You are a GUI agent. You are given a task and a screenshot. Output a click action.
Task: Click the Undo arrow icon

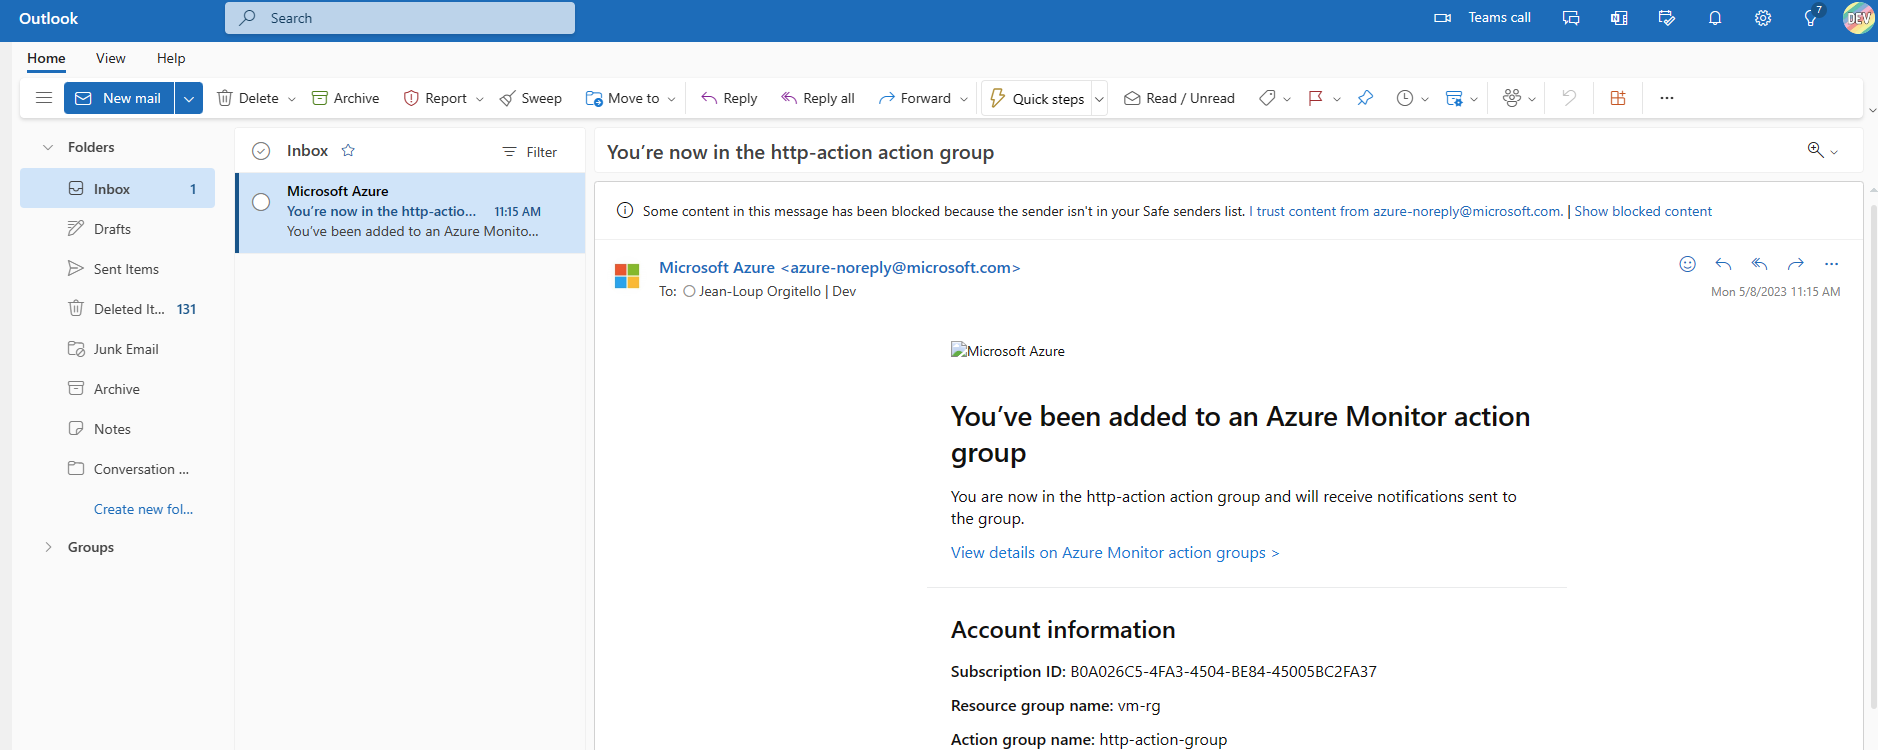point(1569,98)
